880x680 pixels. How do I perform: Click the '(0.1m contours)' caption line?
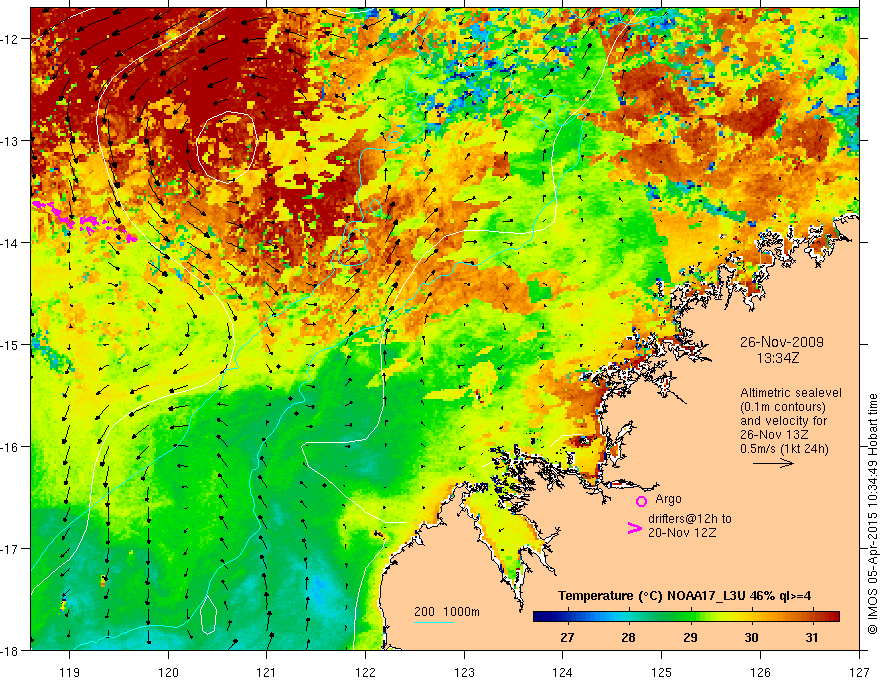(x=783, y=407)
